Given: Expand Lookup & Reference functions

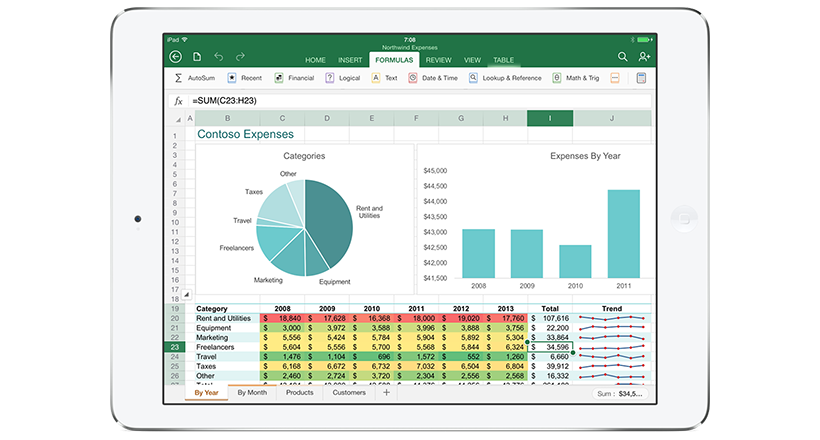Looking at the screenshot, I should click(504, 78).
